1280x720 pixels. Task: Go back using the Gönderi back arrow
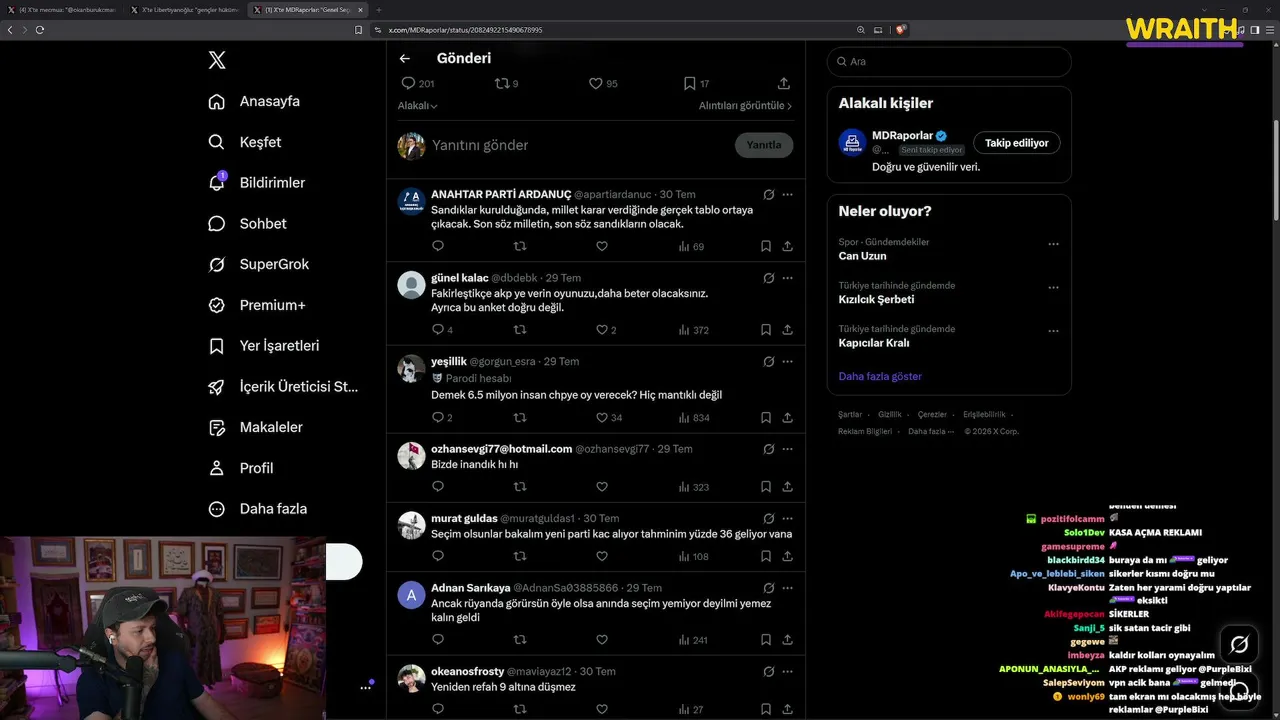coord(405,59)
